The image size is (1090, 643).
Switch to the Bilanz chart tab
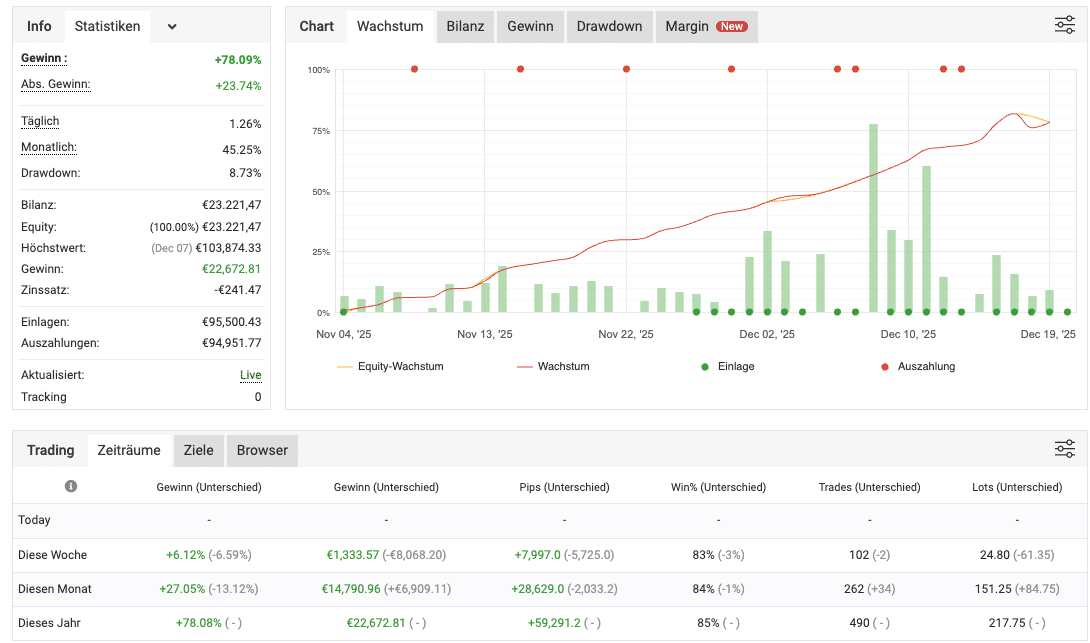click(465, 27)
